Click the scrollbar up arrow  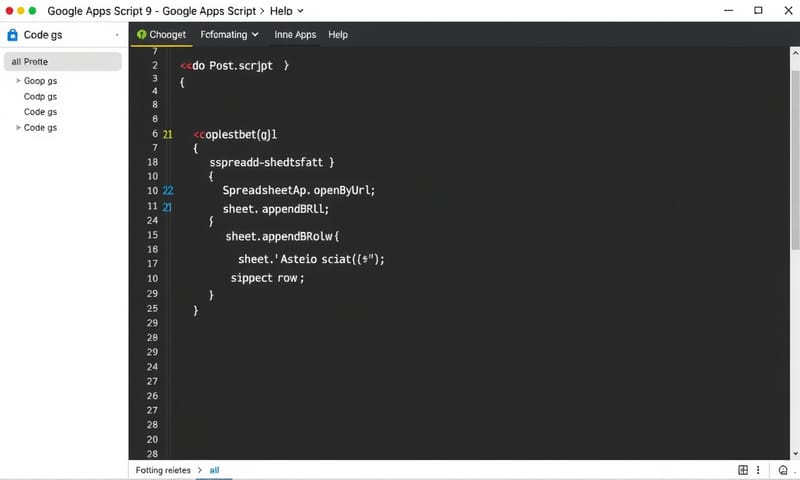pyautogui.click(x=795, y=52)
